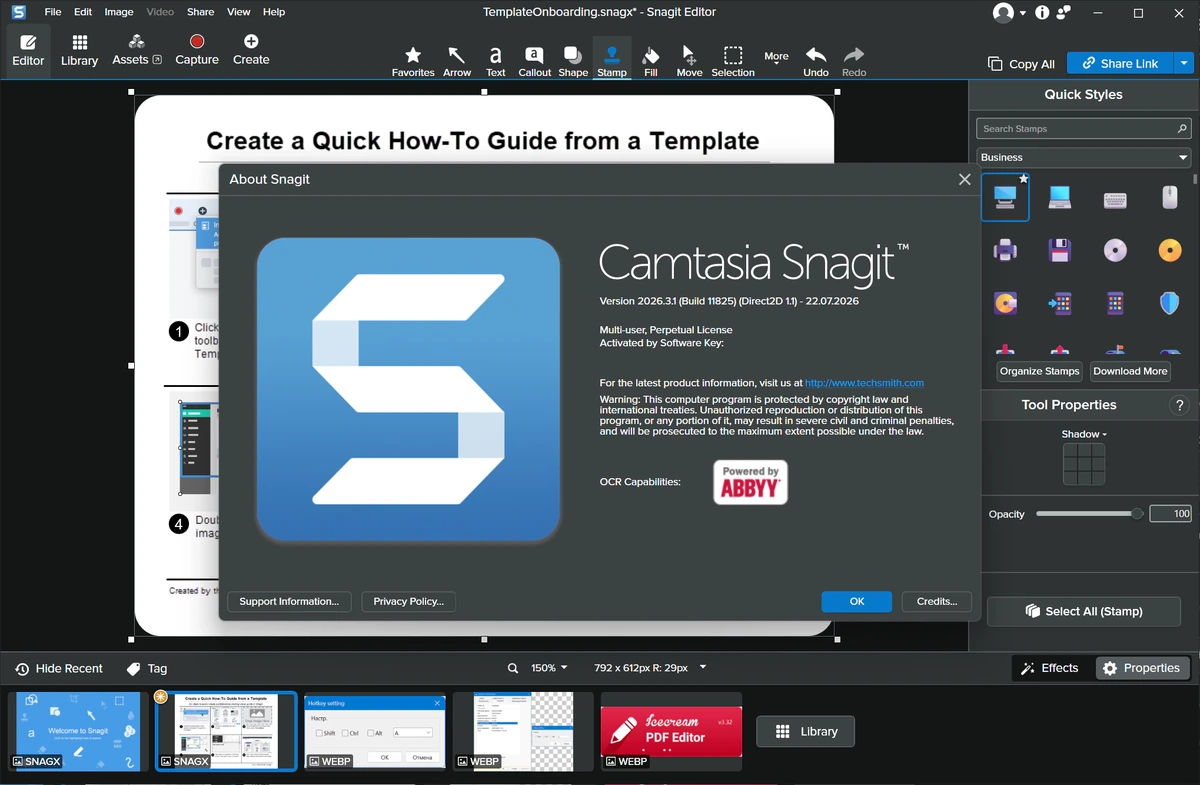The image size is (1200, 785).
Task: Select the Stamp tool
Action: click(x=612, y=61)
